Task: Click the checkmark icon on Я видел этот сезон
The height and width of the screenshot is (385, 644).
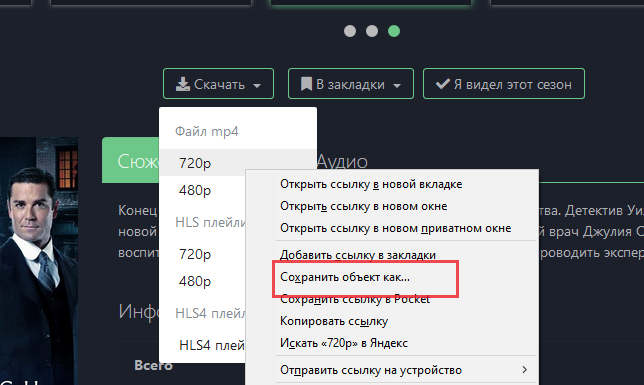Action: pyautogui.click(x=443, y=84)
